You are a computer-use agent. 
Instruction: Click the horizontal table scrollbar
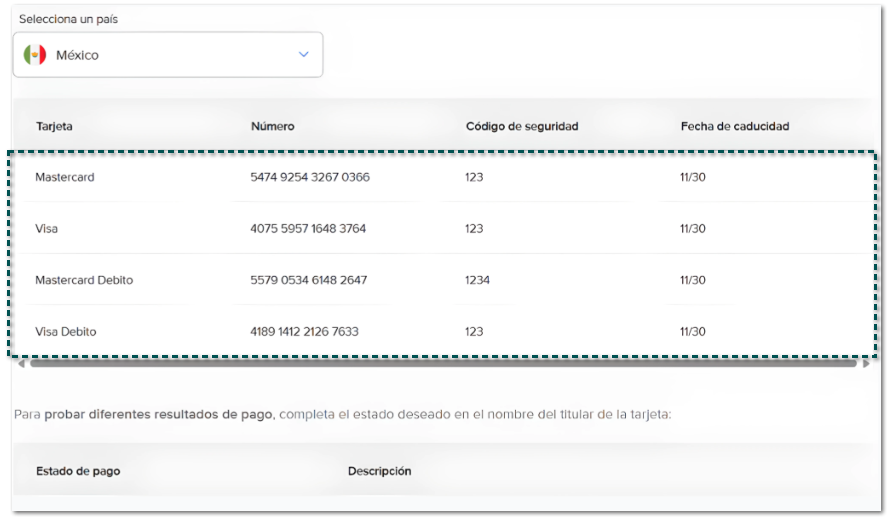click(440, 364)
